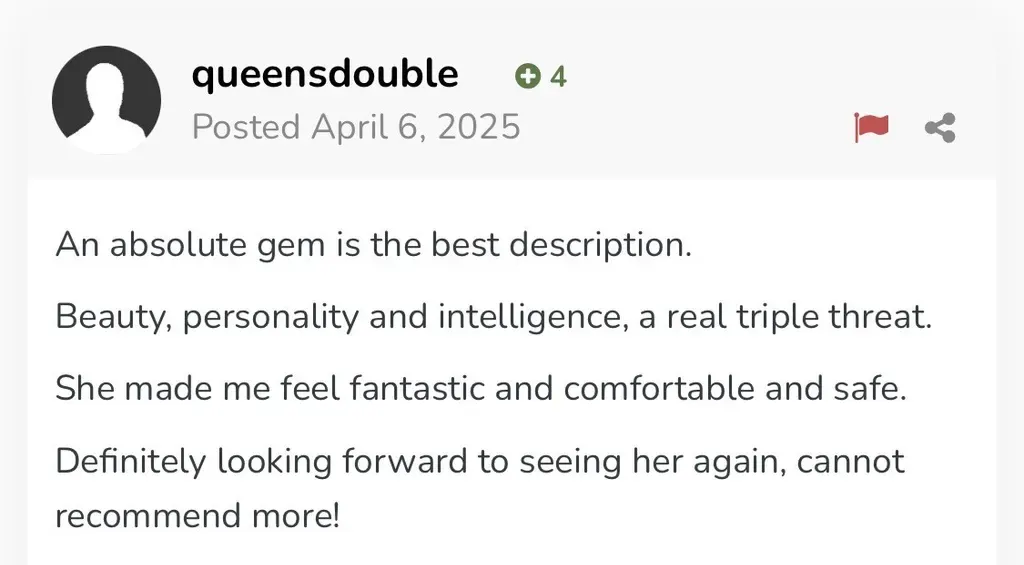Open the Posted April 6, 2025 permalink

point(356,127)
